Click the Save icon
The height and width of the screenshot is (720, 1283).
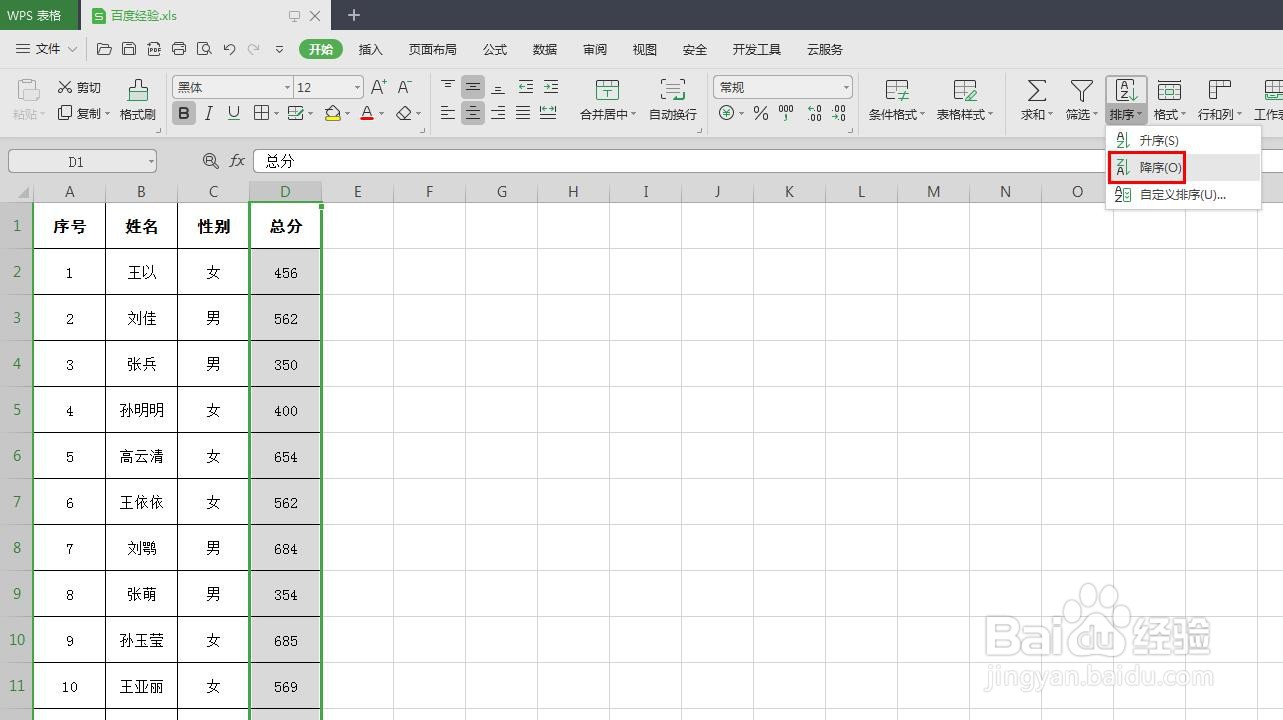(129, 49)
